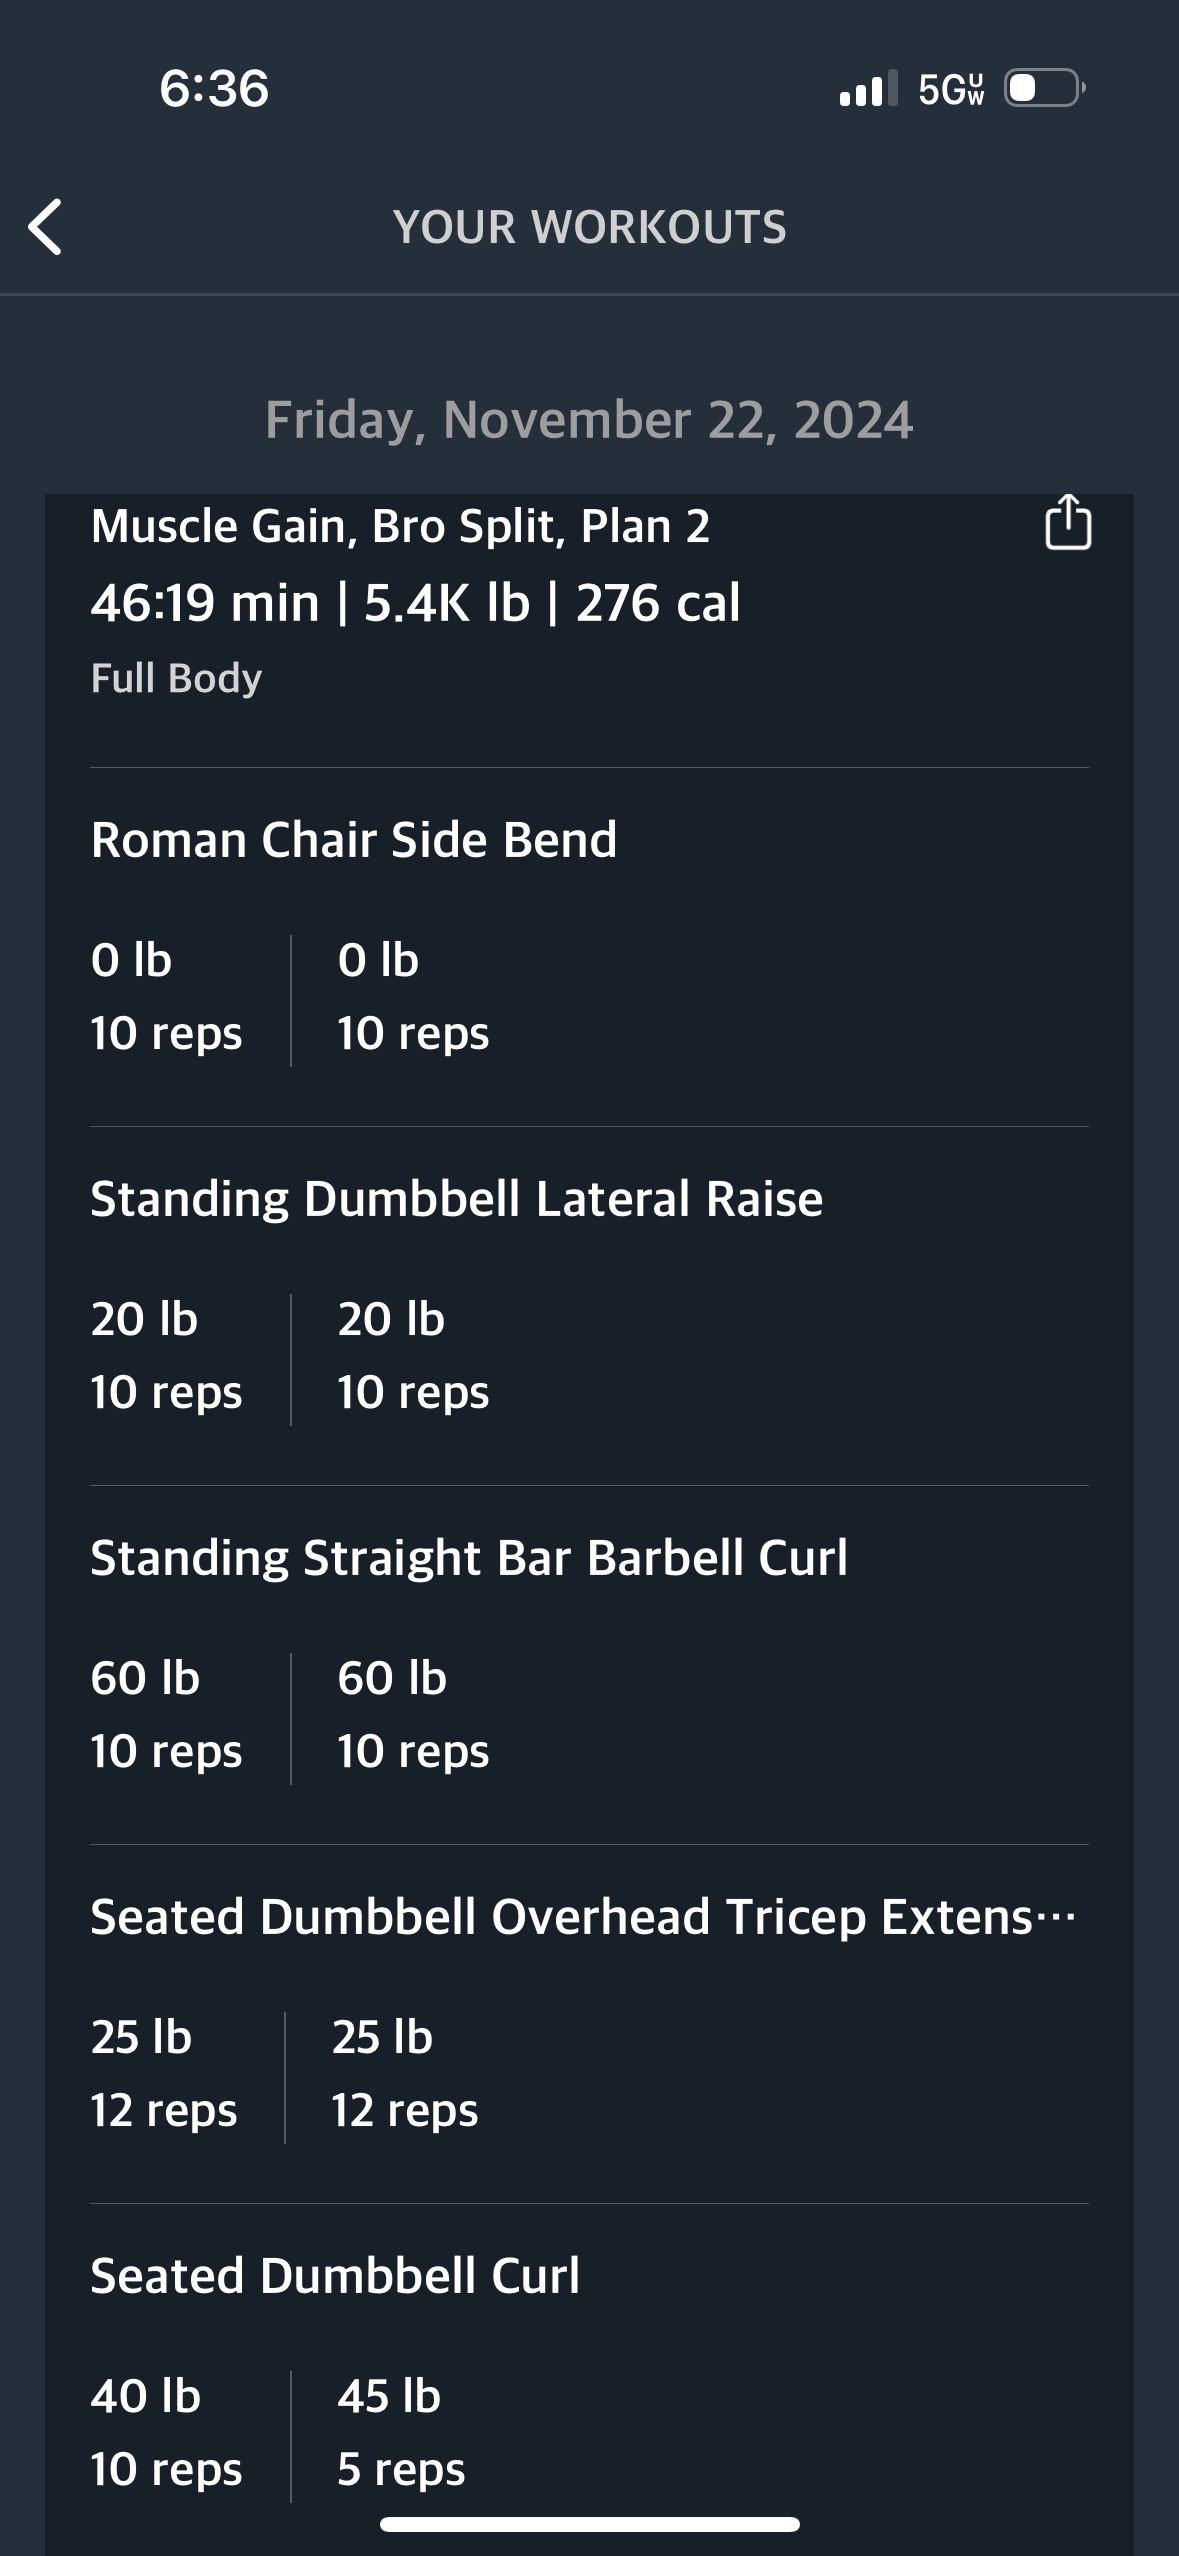The width and height of the screenshot is (1179, 2556).
Task: Open Seated Dumbbell Overhead Tricep Extension exercise
Action: pyautogui.click(x=582, y=1916)
